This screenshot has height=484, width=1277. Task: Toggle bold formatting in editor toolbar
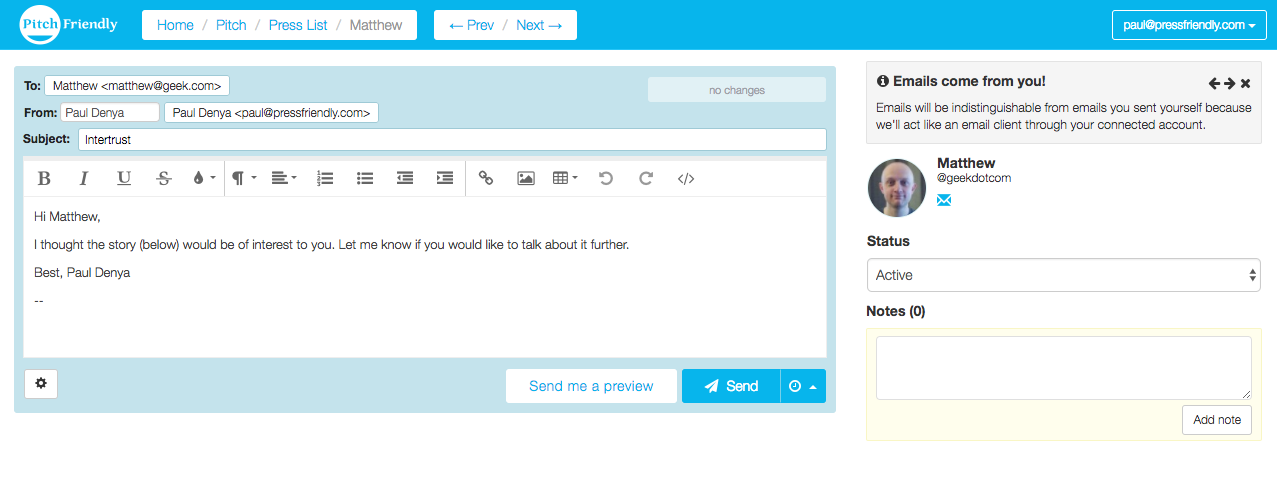click(44, 178)
